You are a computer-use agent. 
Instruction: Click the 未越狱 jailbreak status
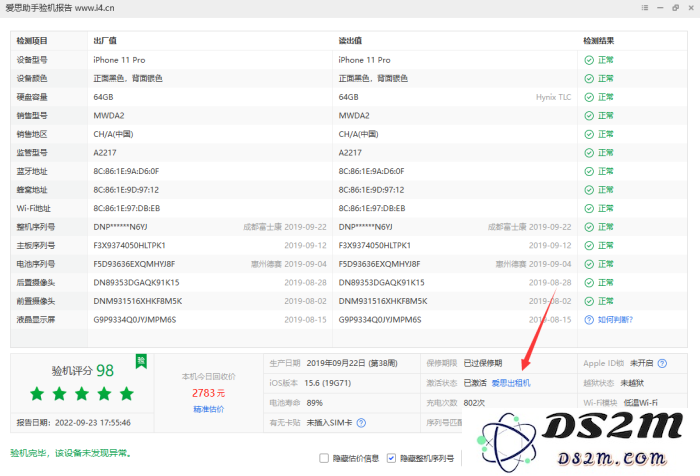pyautogui.click(x=632, y=383)
